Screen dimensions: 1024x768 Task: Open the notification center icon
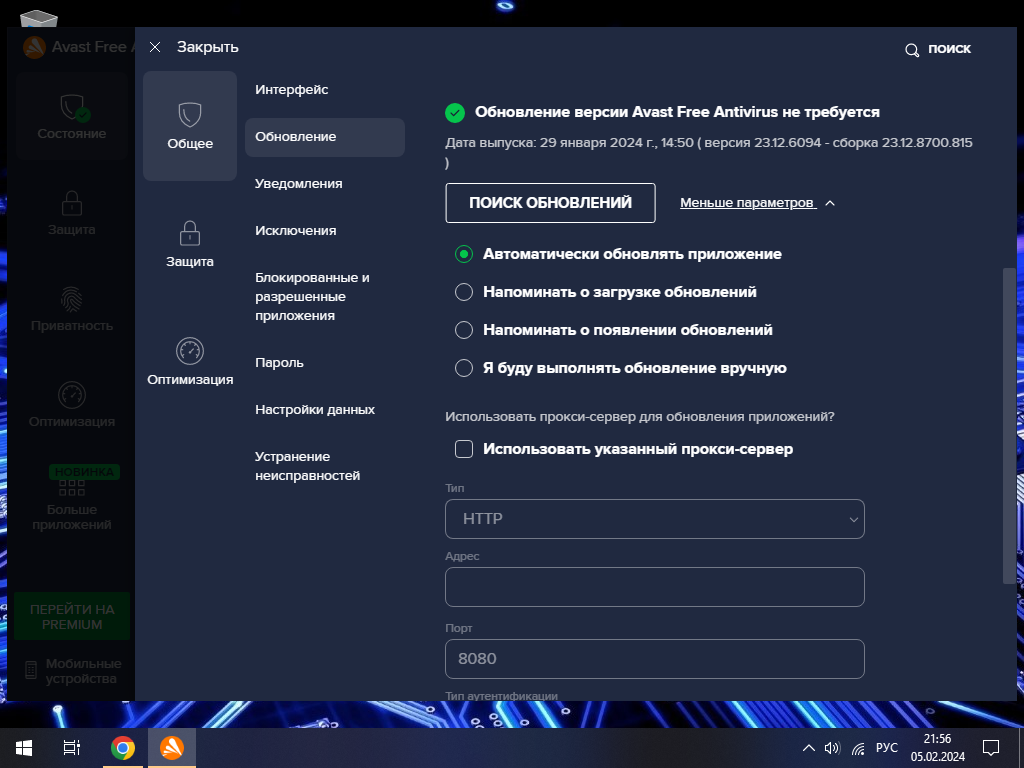tap(991, 748)
